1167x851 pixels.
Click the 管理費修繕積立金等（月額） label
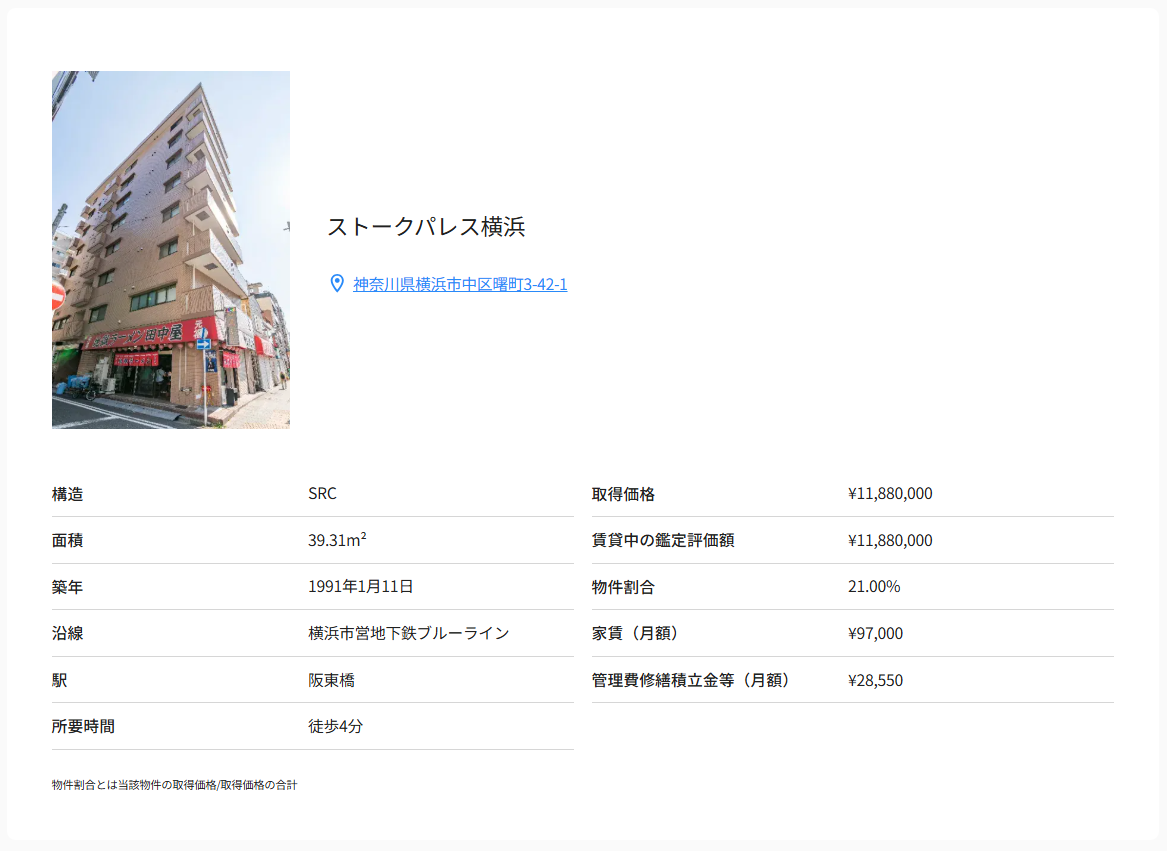692,681
